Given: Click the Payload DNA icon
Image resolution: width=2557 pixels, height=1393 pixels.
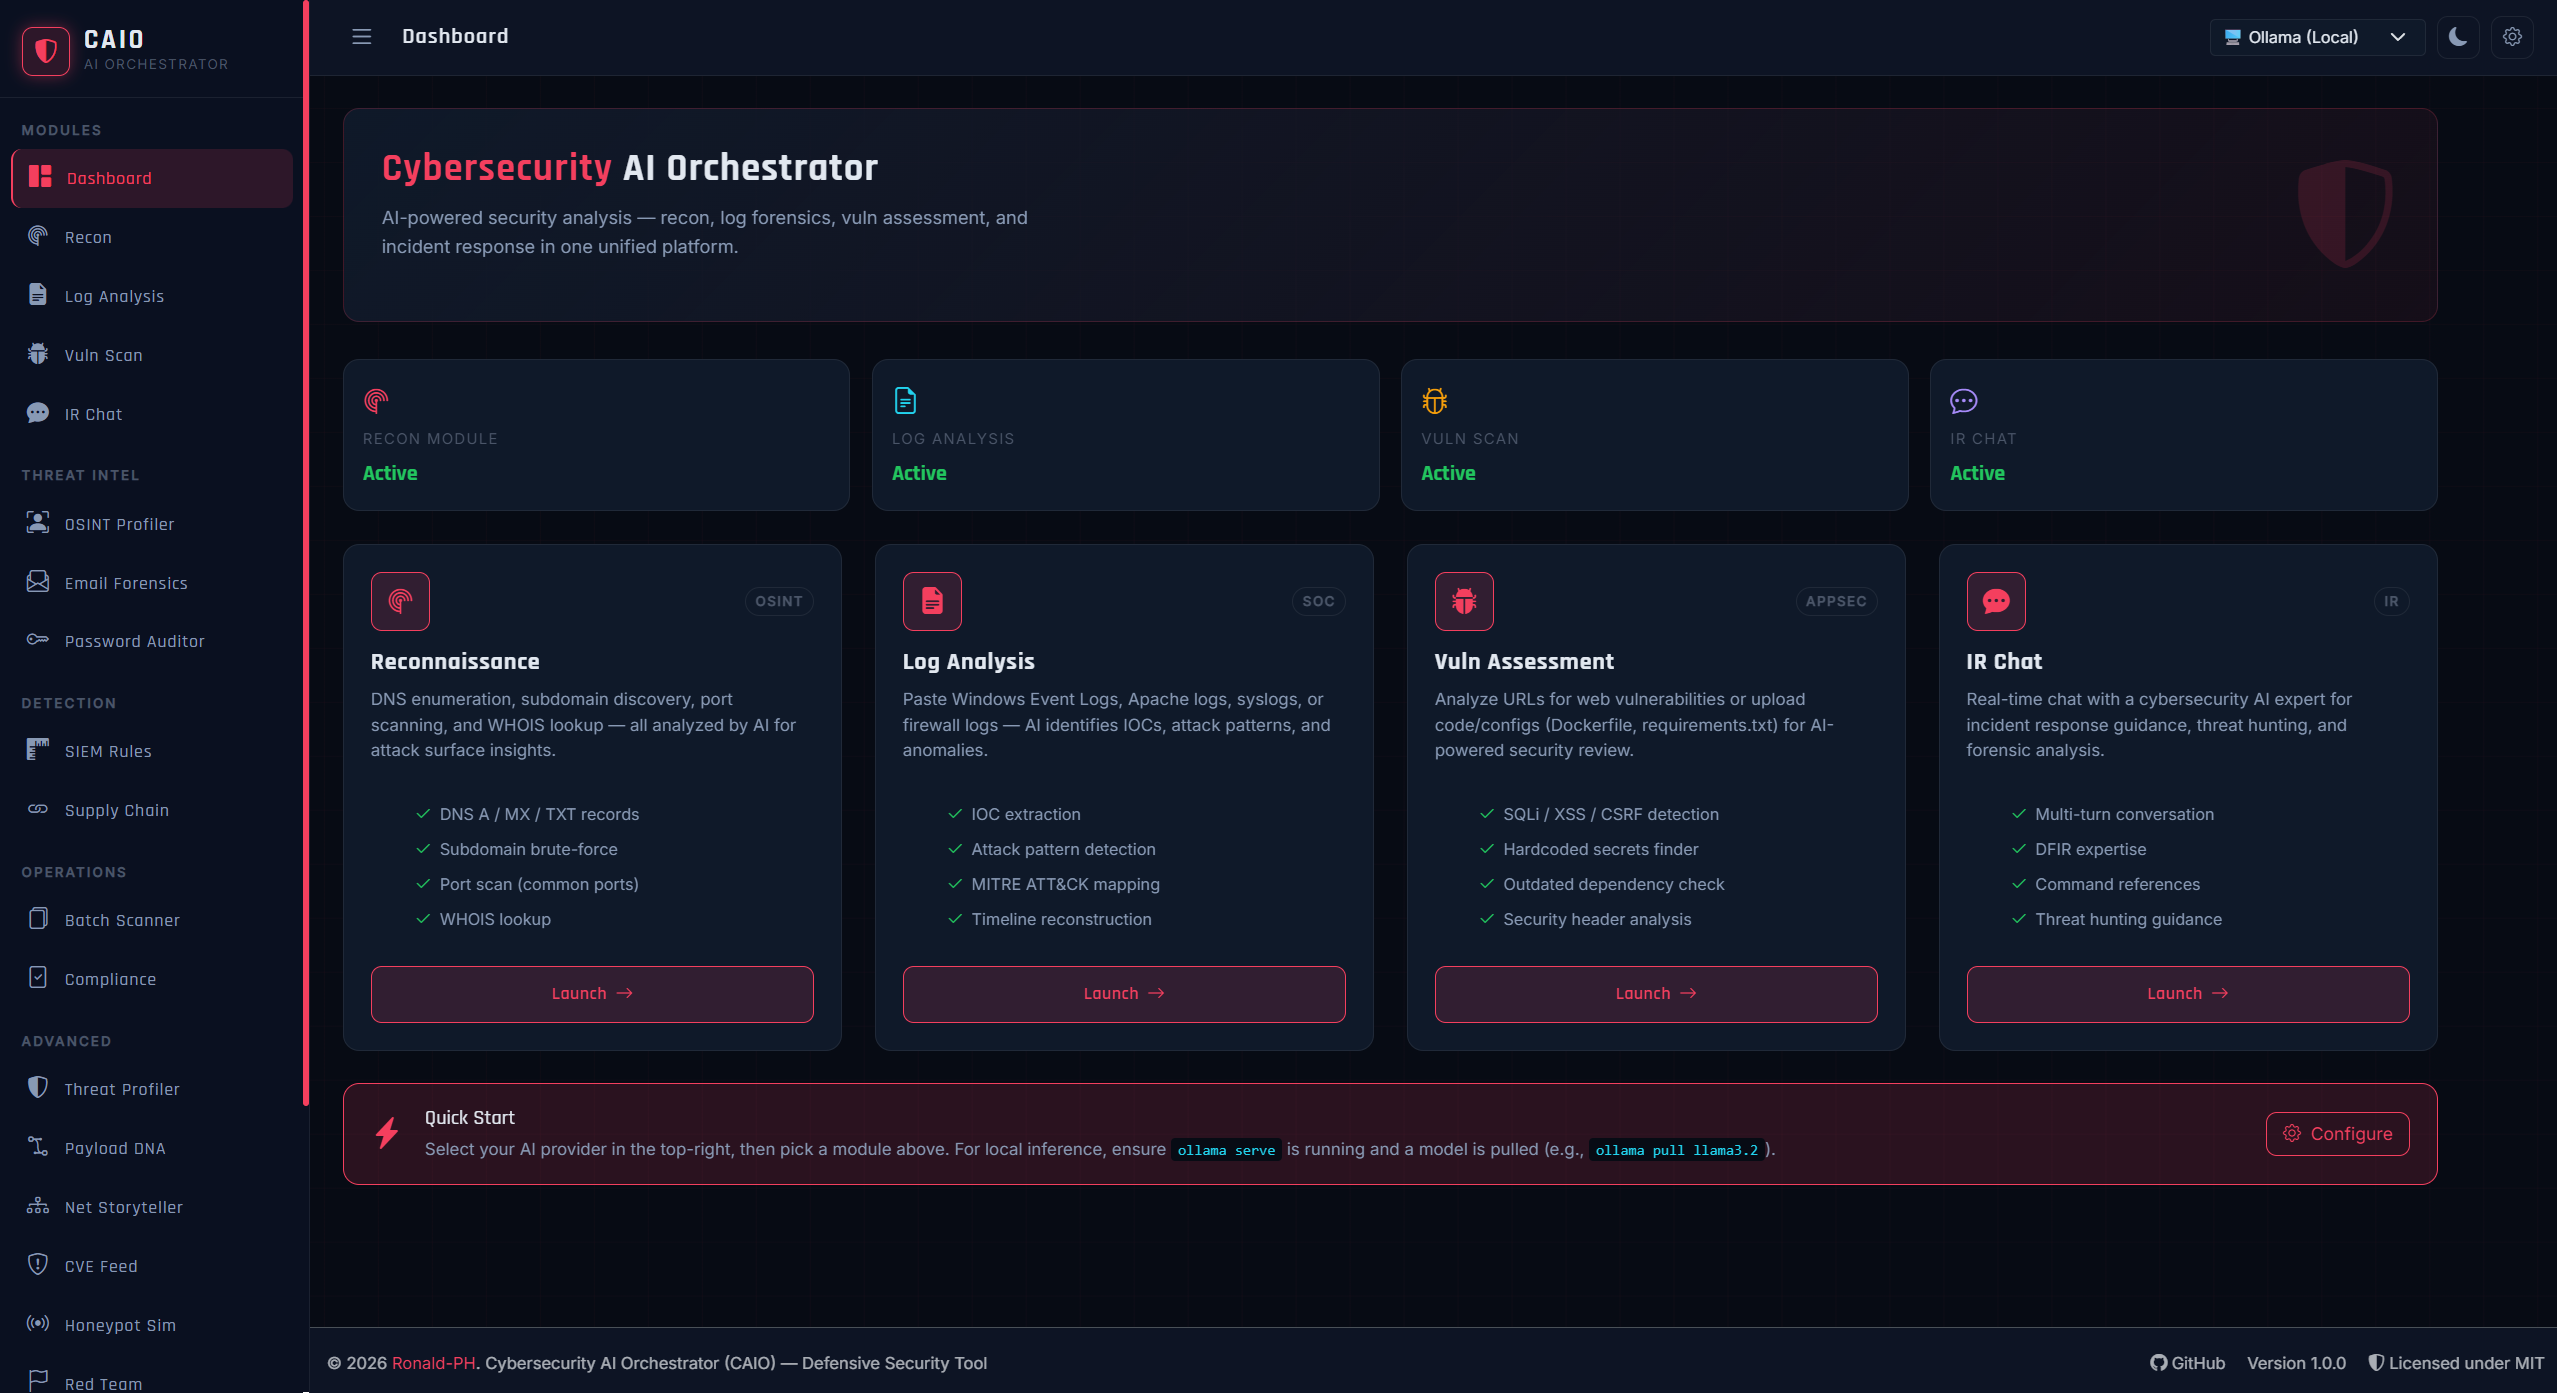Looking at the screenshot, I should 38,1146.
